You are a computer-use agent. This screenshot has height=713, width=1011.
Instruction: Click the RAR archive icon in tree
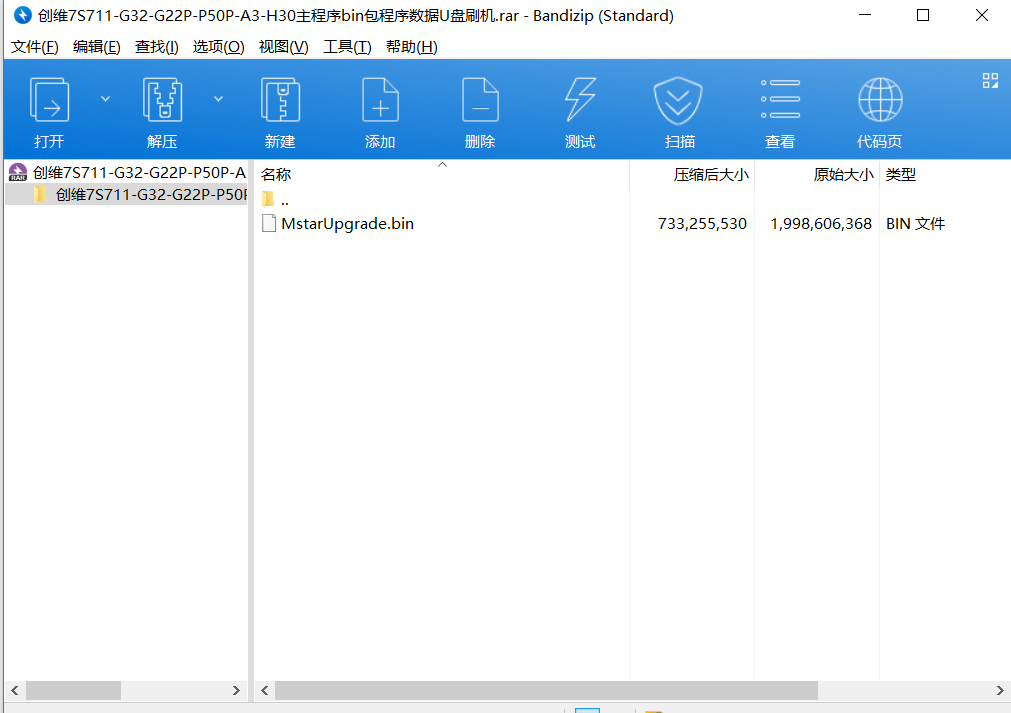[x=17, y=173]
